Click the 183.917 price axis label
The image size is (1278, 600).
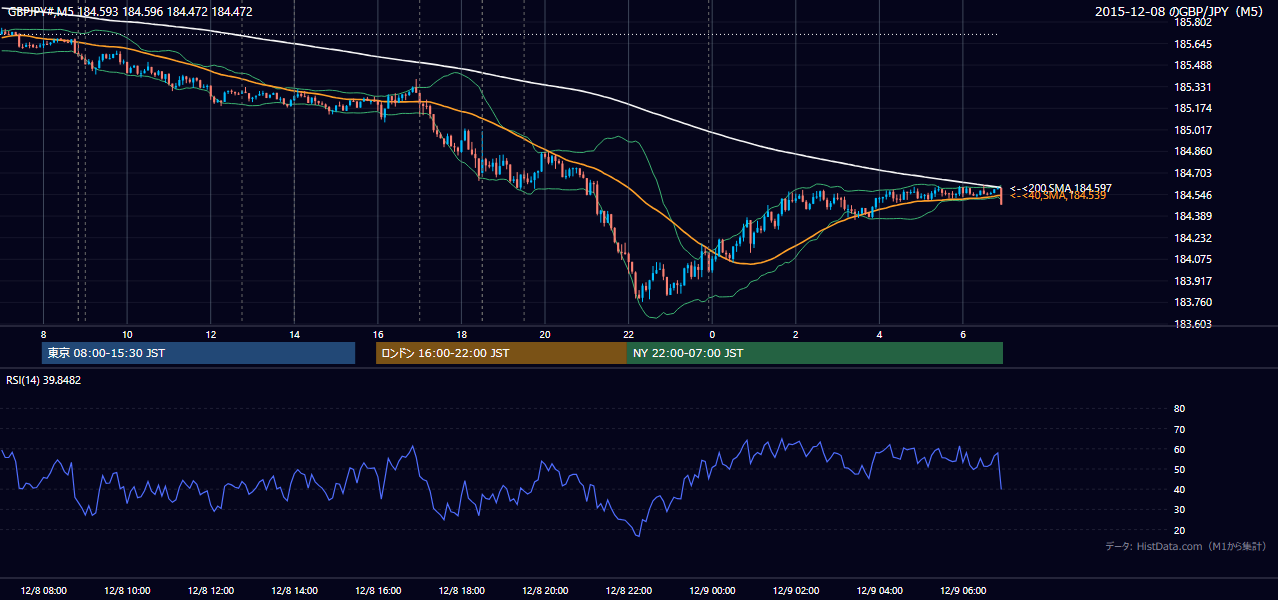(x=1193, y=281)
